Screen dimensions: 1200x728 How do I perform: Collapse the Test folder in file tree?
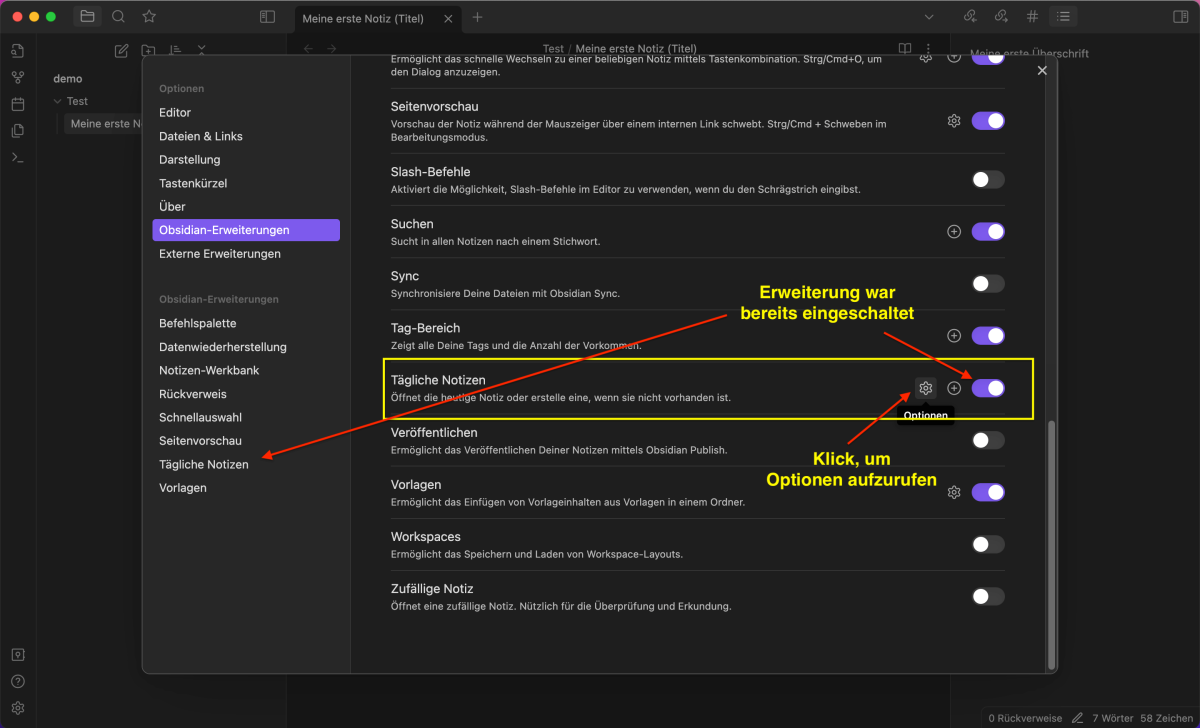tap(58, 101)
